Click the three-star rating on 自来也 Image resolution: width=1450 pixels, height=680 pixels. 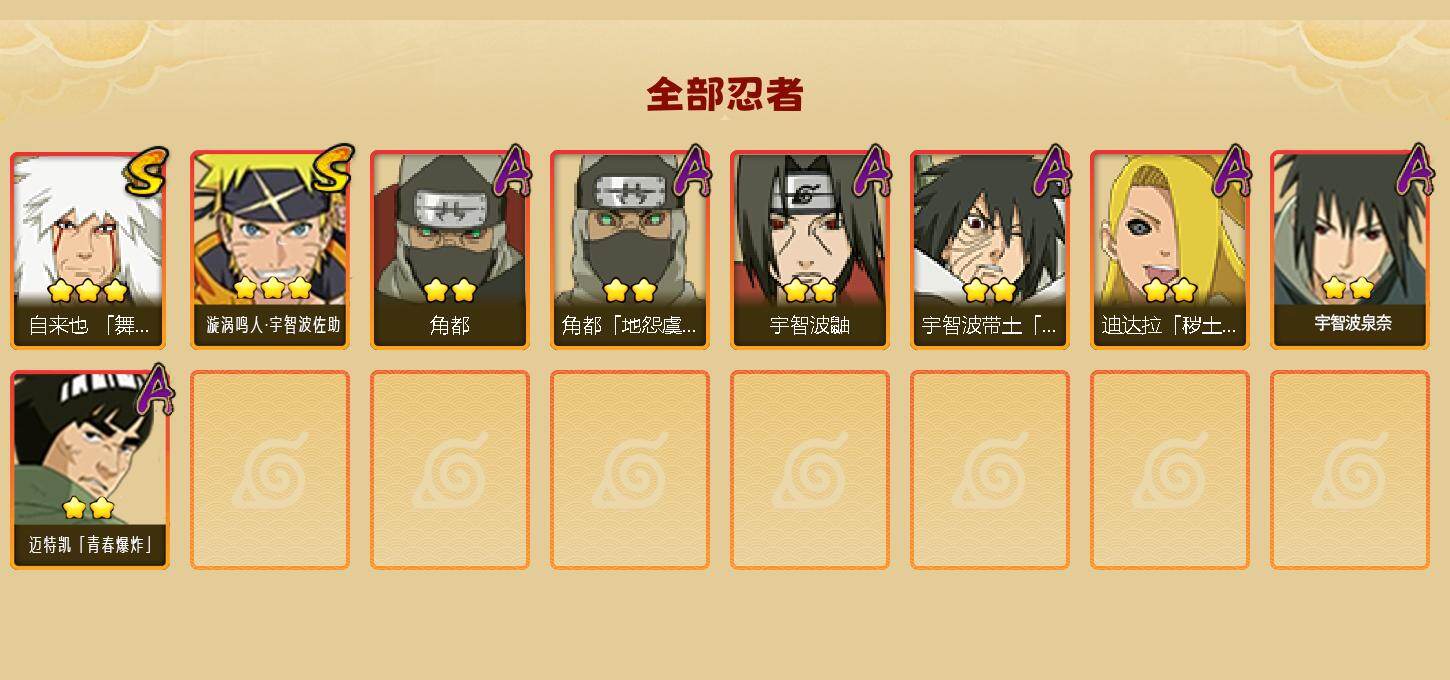click(88, 291)
